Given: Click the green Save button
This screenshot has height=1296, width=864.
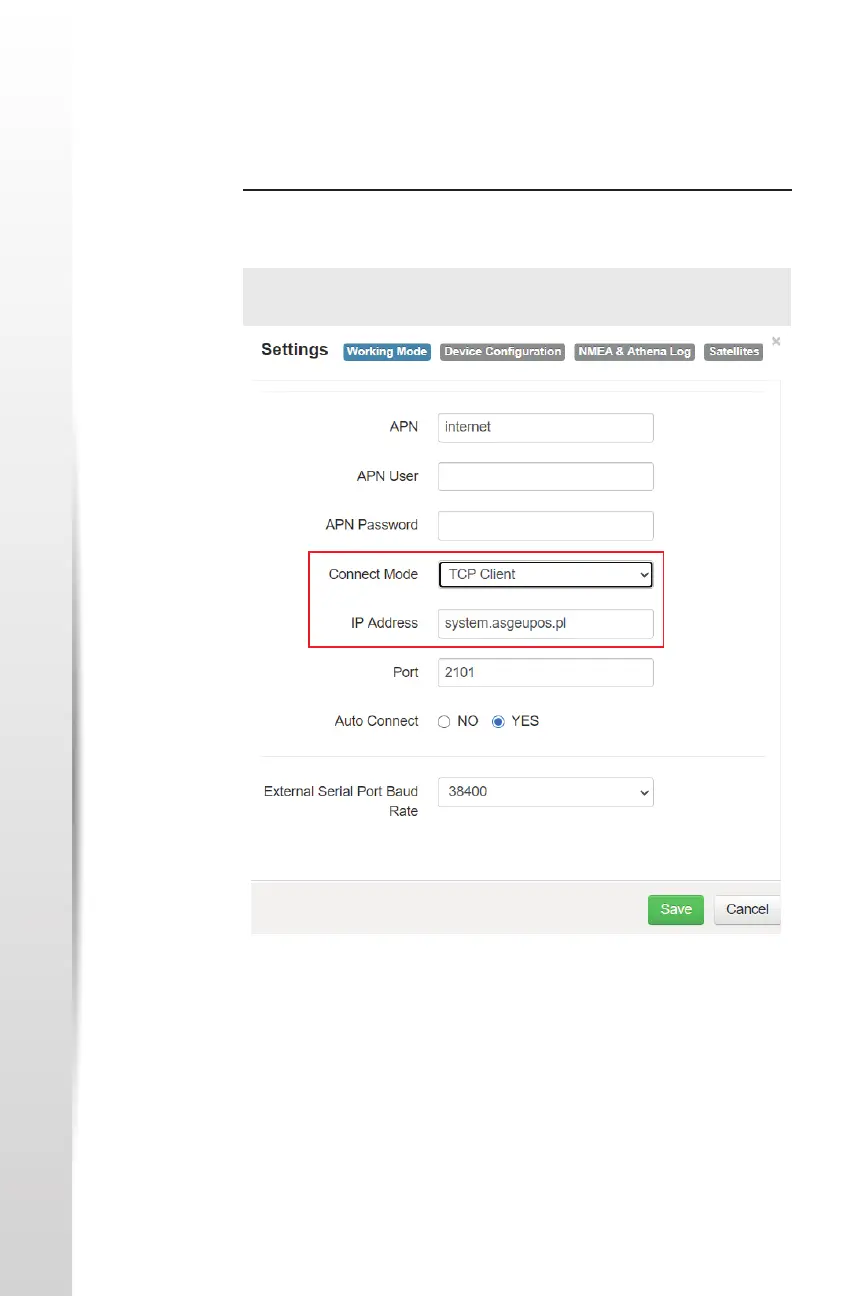Looking at the screenshot, I should (676, 909).
